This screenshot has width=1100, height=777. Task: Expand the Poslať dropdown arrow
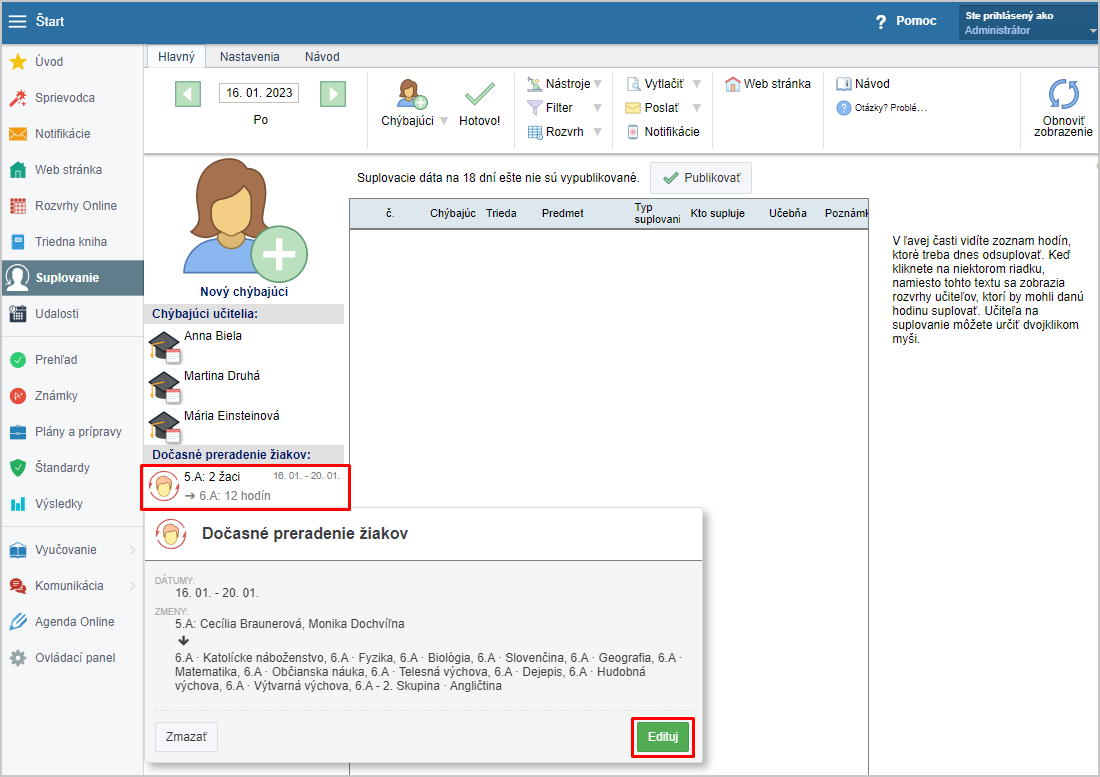click(697, 108)
